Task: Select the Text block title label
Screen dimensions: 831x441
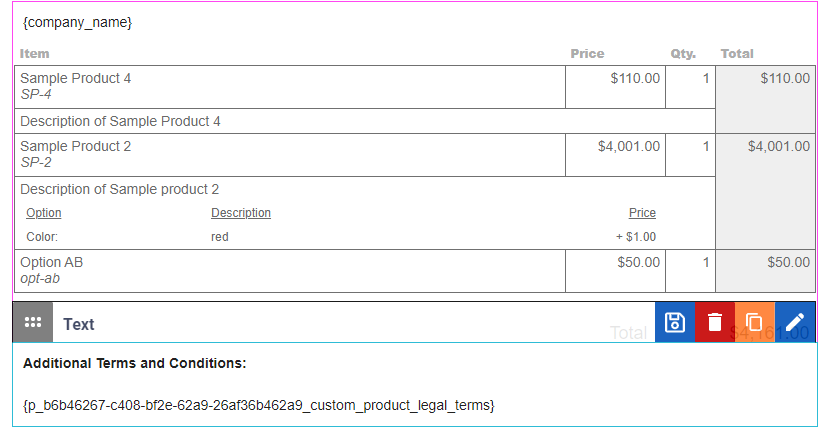Action: pos(78,324)
